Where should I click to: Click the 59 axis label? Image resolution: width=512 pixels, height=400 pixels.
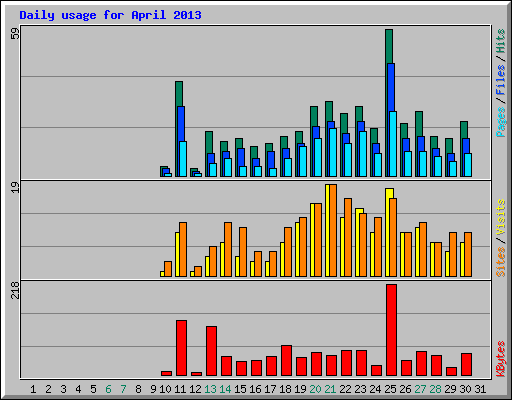(x=15, y=34)
